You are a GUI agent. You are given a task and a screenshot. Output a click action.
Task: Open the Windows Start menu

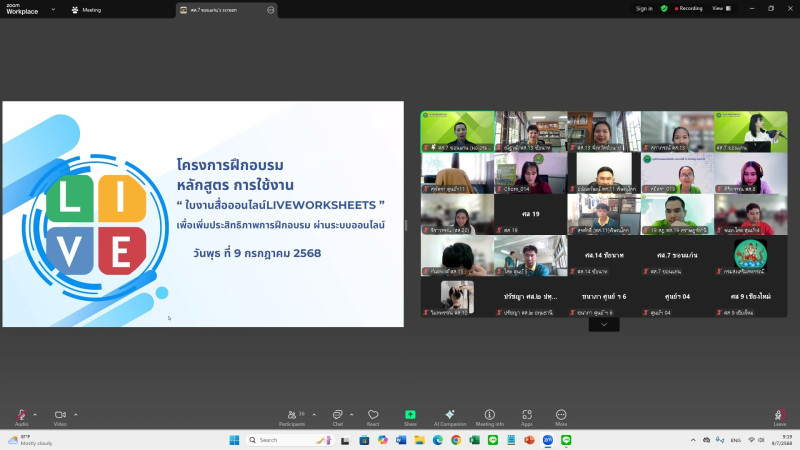234,440
